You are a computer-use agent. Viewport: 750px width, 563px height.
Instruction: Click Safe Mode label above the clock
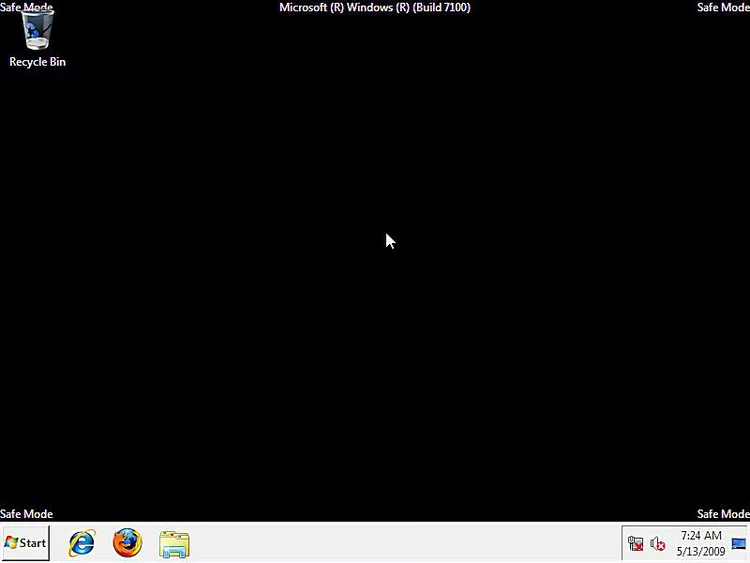pos(722,514)
